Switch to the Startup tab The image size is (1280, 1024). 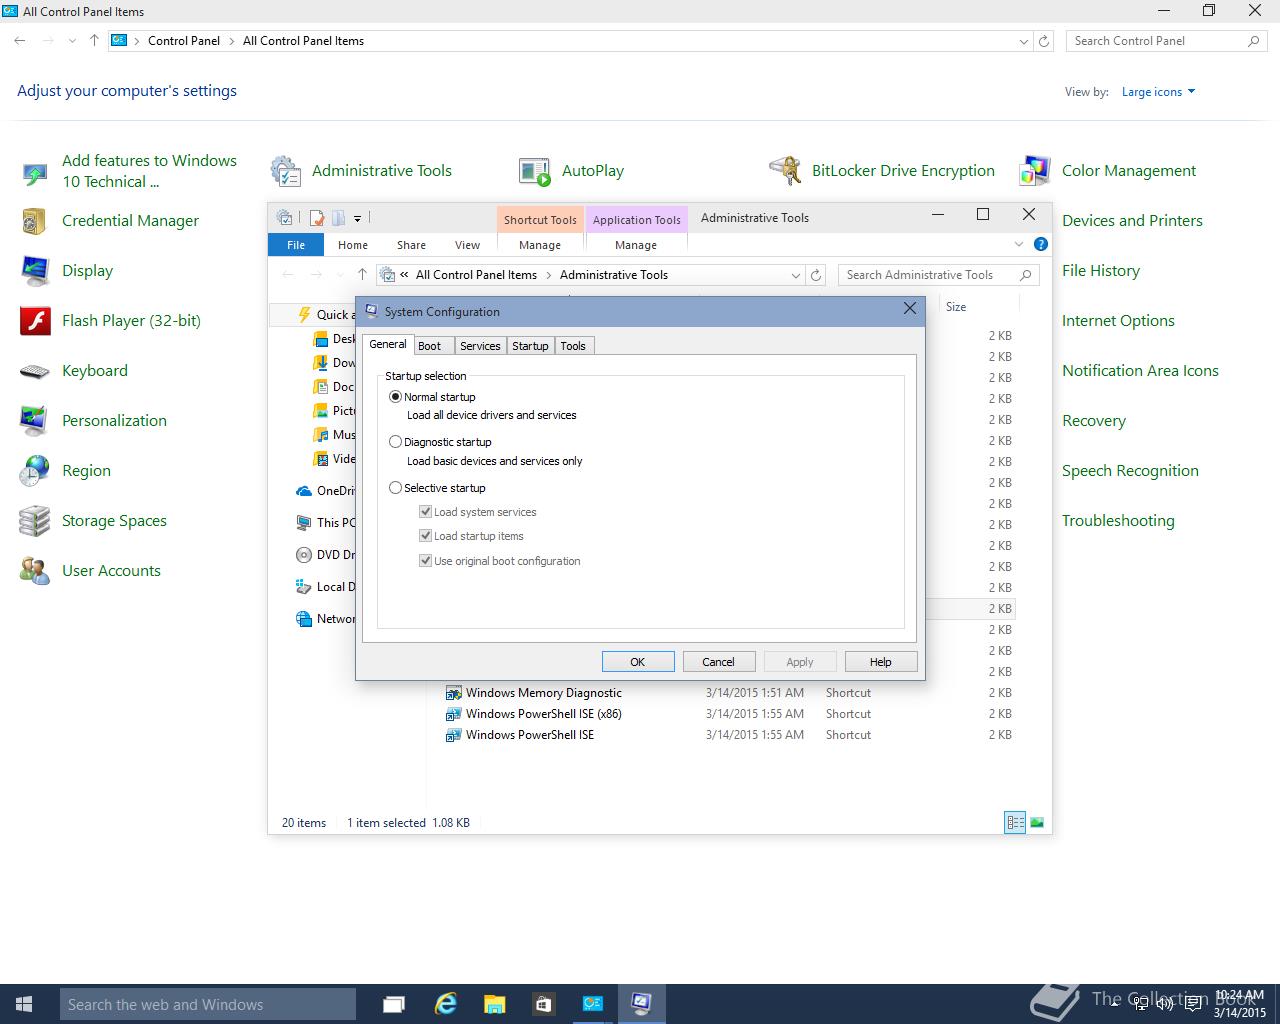[x=530, y=346]
